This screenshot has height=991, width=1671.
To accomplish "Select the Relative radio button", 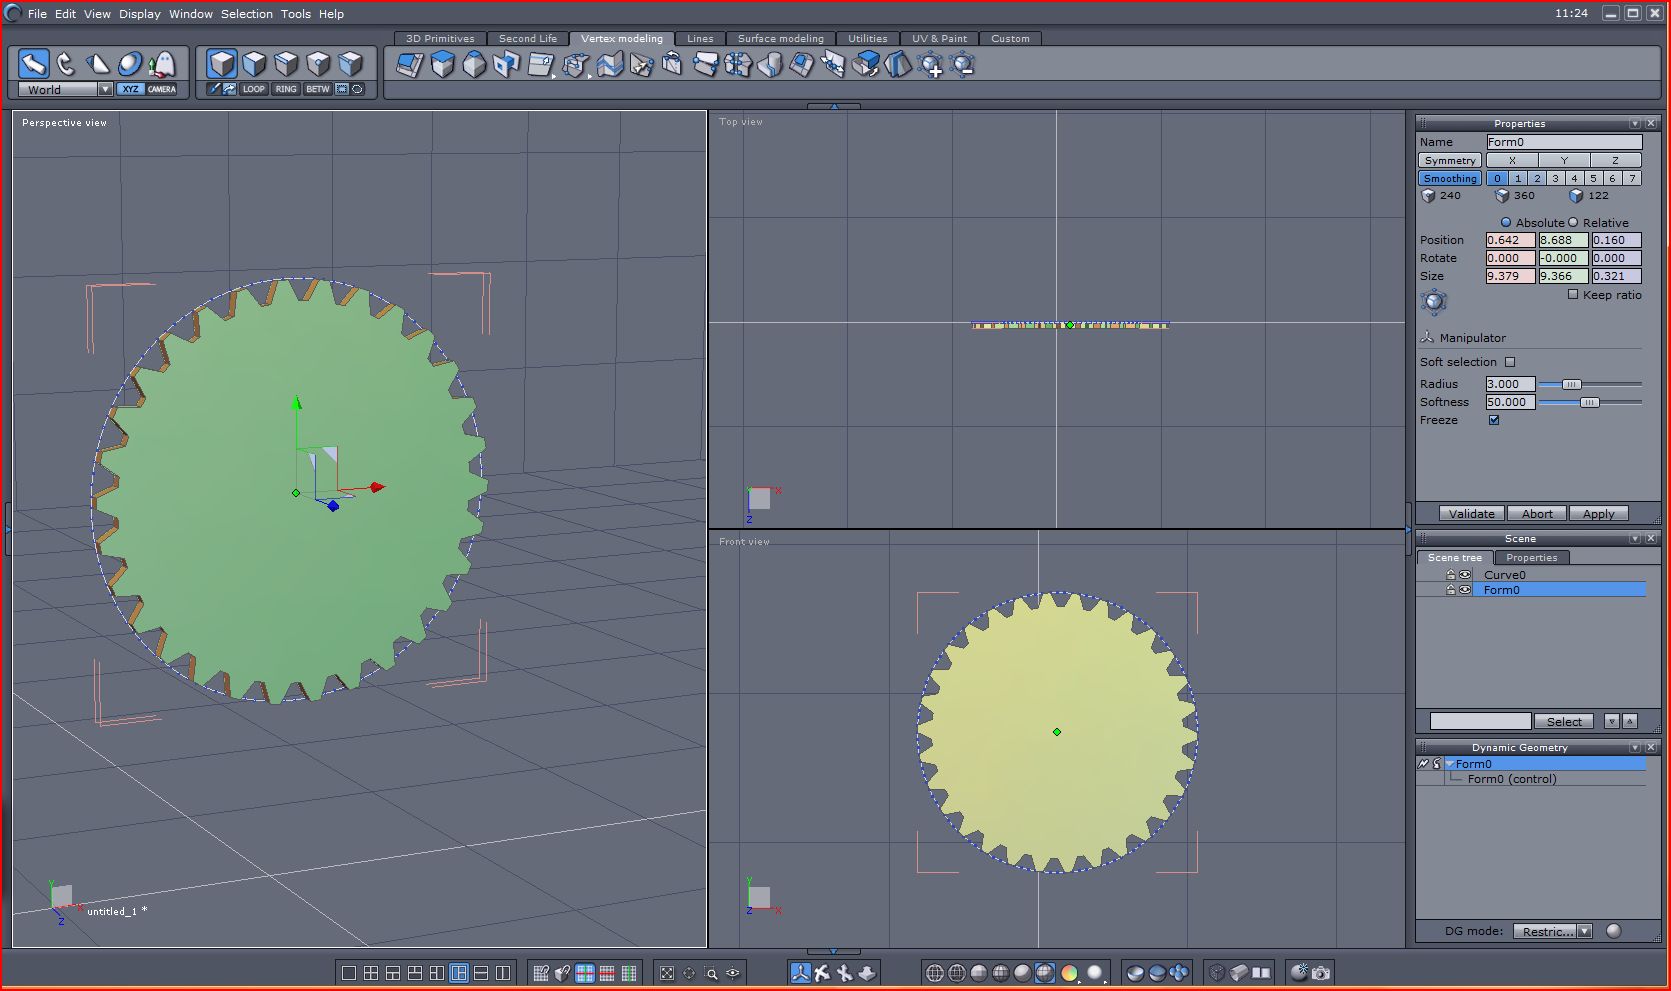I will [1573, 223].
